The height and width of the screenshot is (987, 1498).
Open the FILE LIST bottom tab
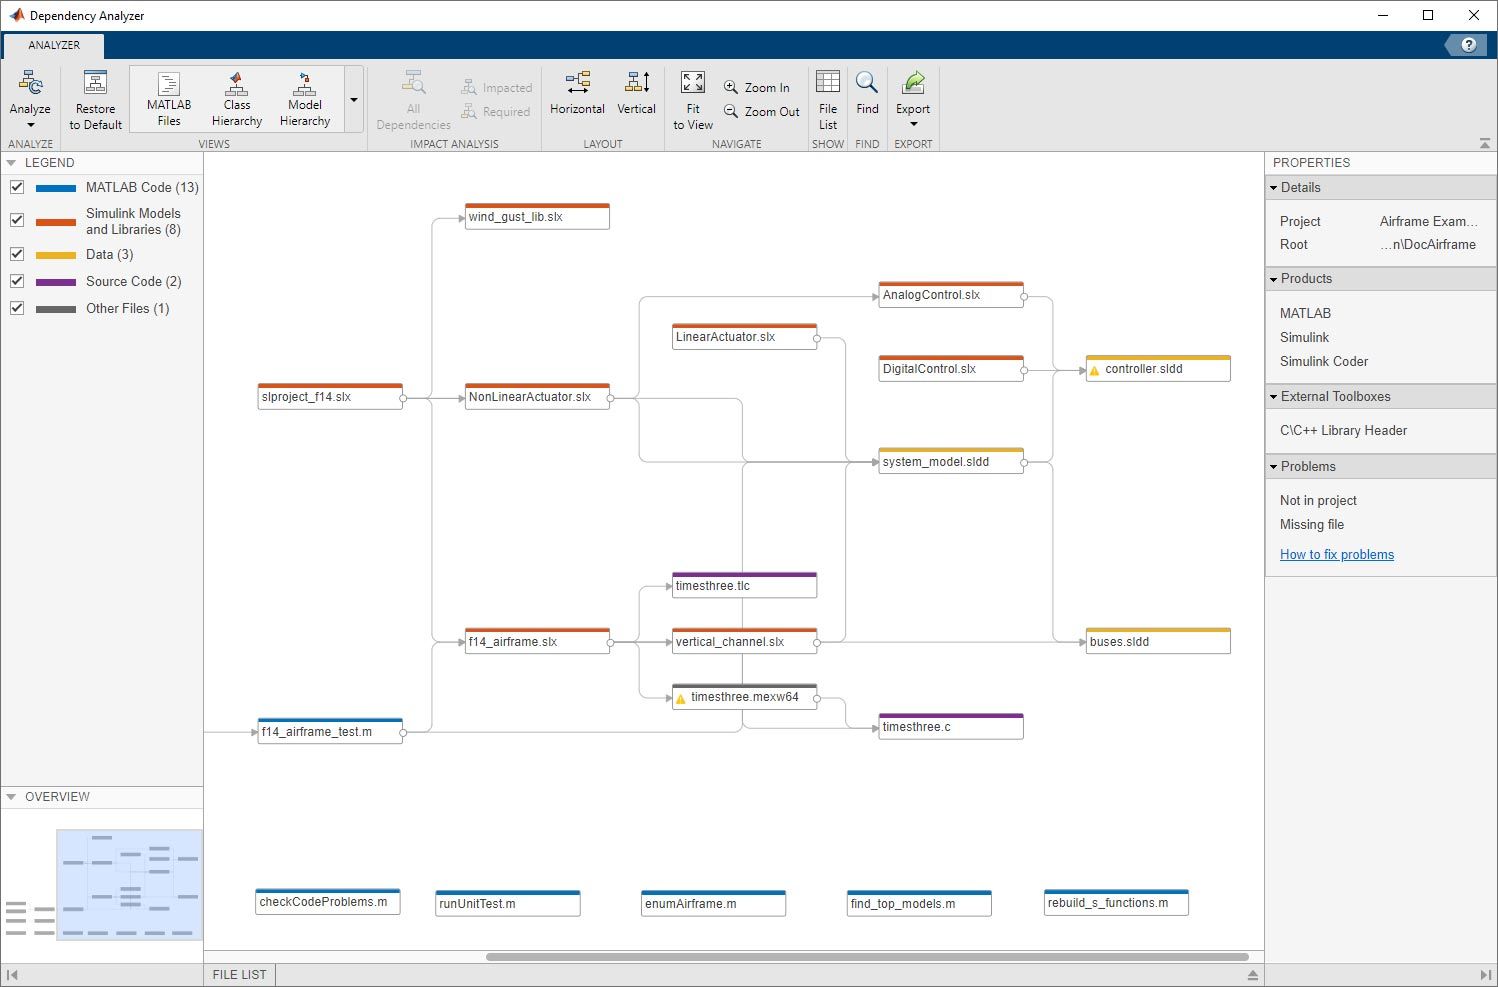(x=240, y=974)
